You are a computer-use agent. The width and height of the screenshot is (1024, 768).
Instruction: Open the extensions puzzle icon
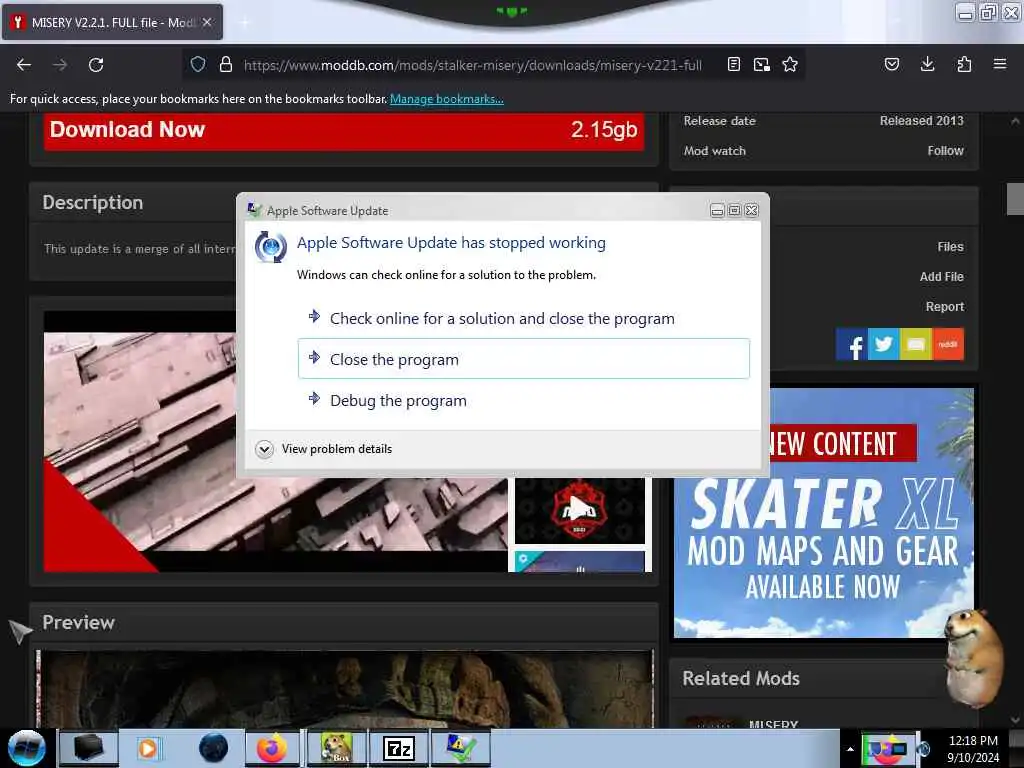click(964, 64)
